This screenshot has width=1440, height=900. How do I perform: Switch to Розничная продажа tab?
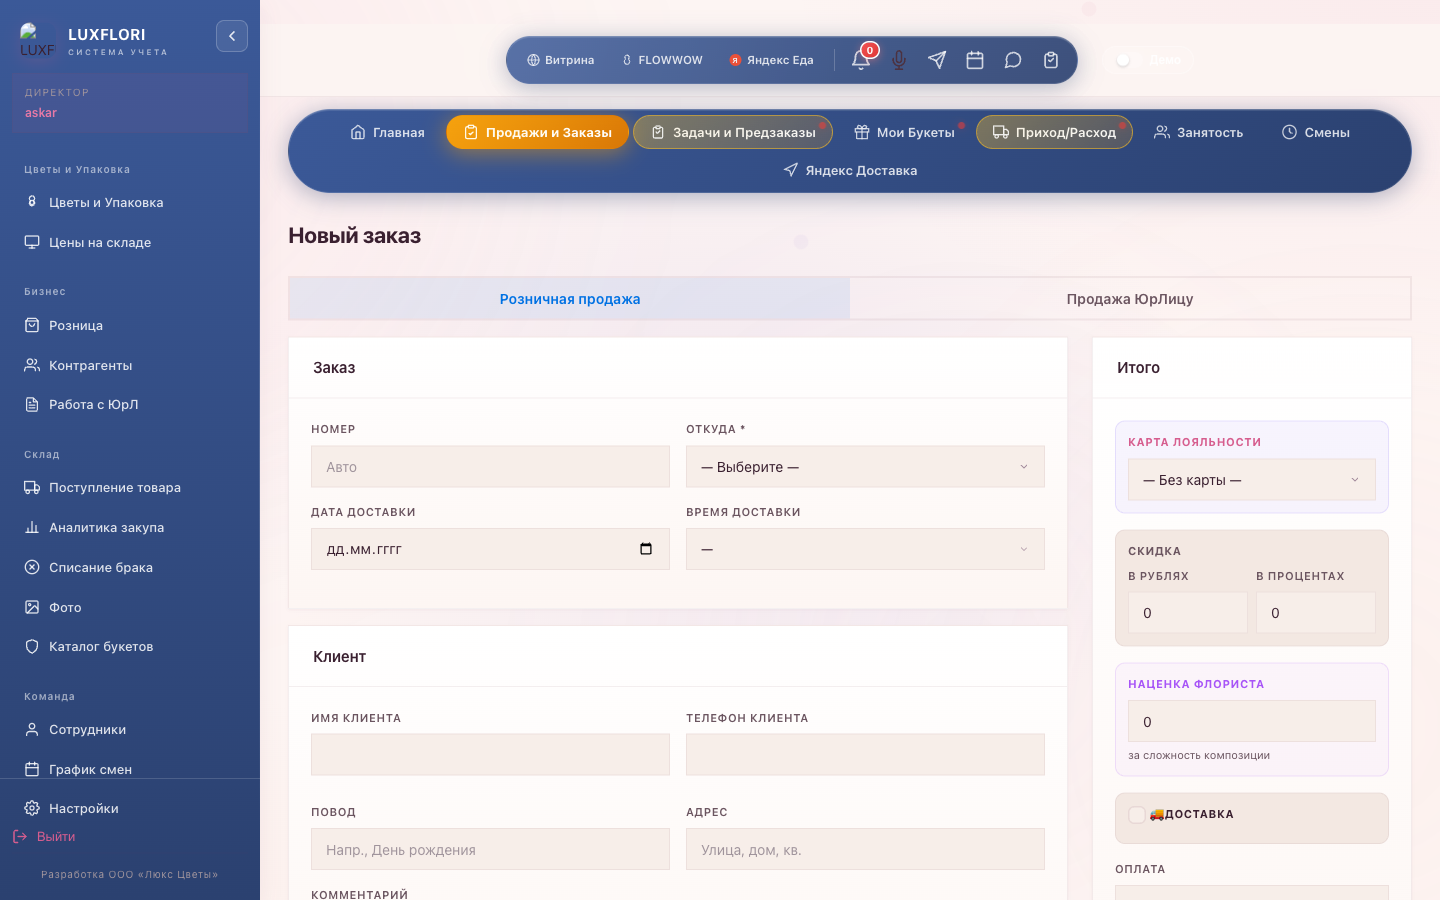[569, 299]
